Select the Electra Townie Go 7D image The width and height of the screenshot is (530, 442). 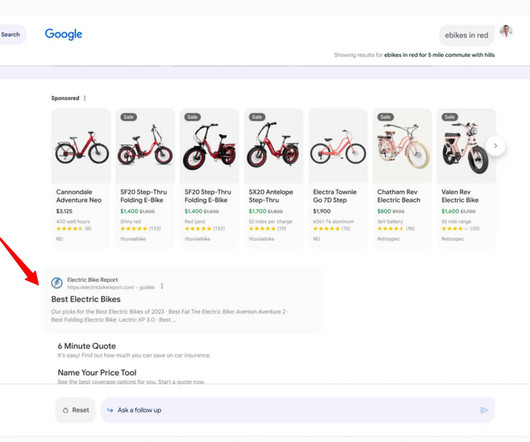click(x=338, y=146)
